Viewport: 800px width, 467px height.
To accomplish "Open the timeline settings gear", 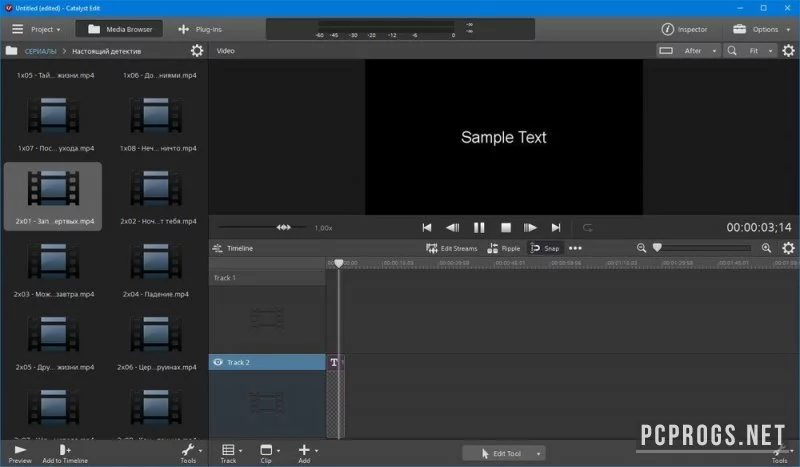I will (788, 248).
